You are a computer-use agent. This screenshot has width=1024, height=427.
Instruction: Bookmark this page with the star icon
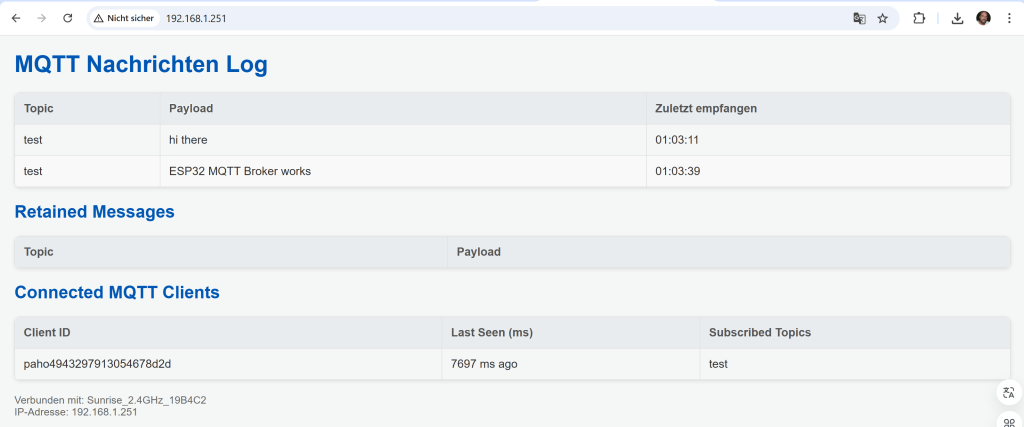pyautogui.click(x=883, y=18)
